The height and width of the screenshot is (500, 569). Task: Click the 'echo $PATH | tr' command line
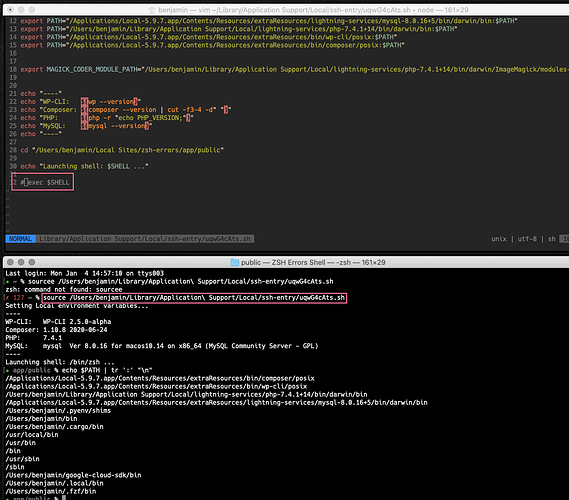pyautogui.click(x=107, y=370)
